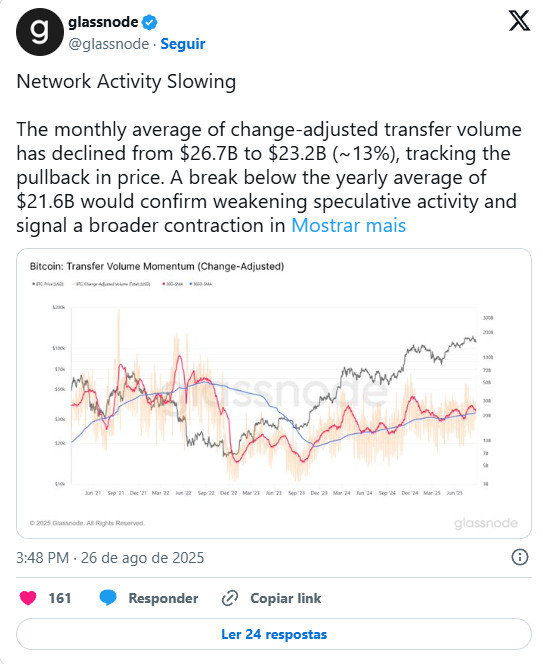543x664 pixels.
Task: Click the Copiar link label
Action: click(x=285, y=598)
